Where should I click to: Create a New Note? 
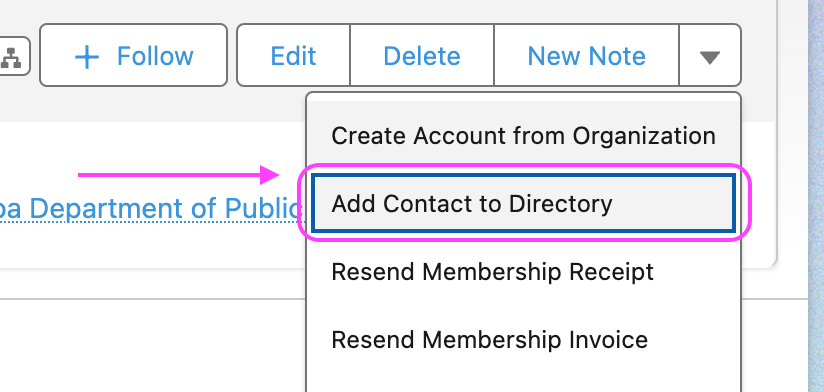(586, 55)
